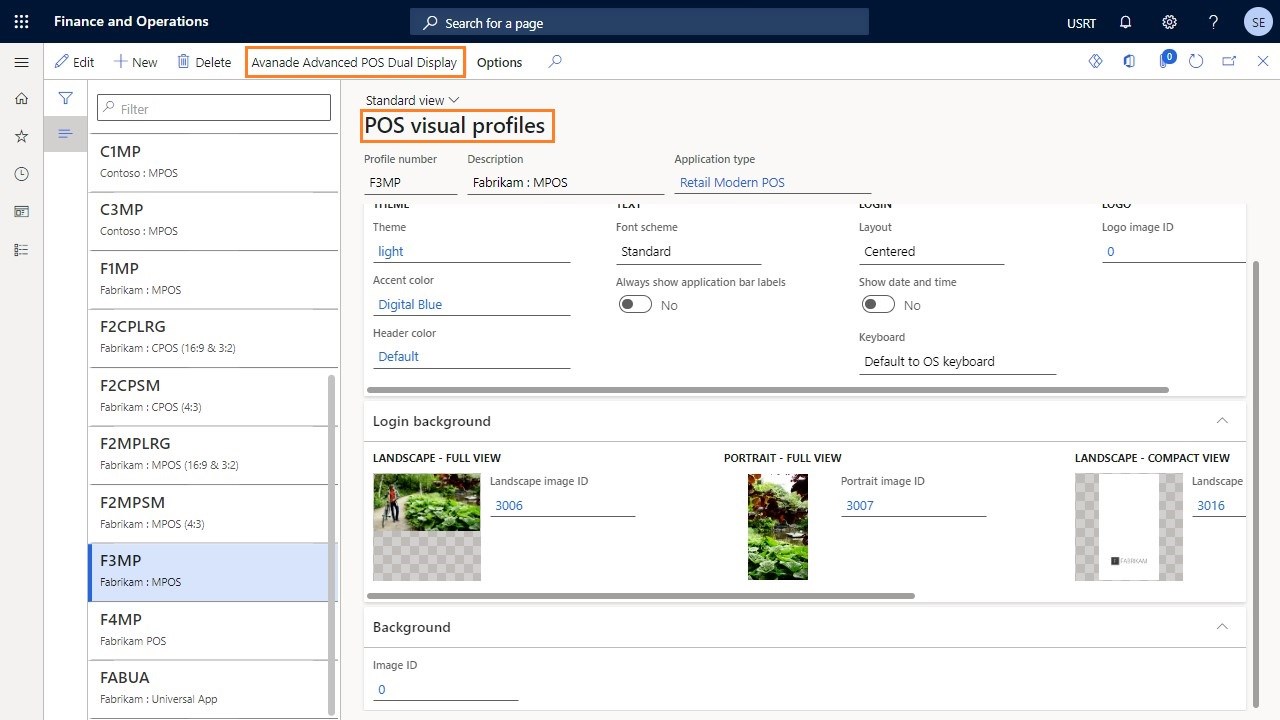Toggle Always show application bar labels
Image resolution: width=1280 pixels, height=720 pixels.
tap(635, 305)
